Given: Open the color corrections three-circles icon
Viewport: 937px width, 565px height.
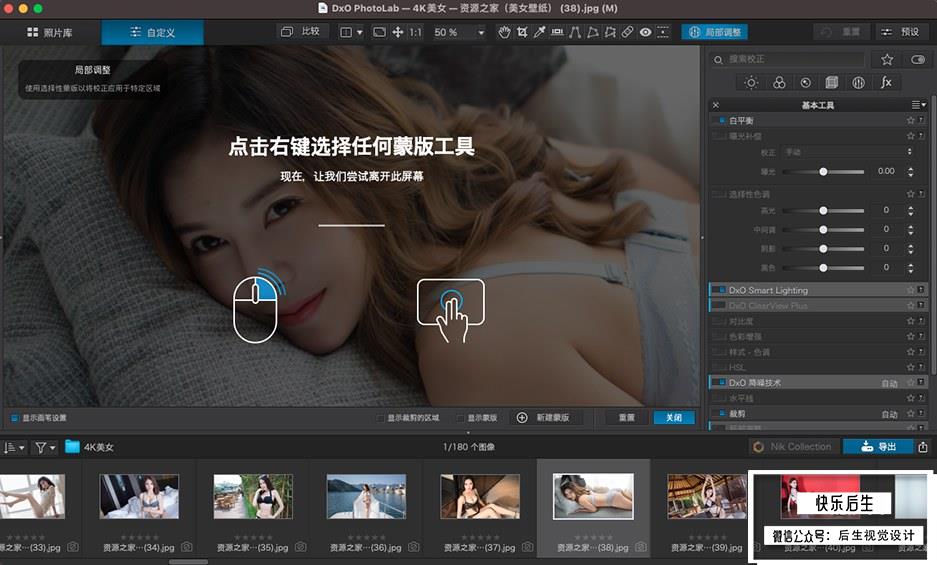Looking at the screenshot, I should [779, 83].
